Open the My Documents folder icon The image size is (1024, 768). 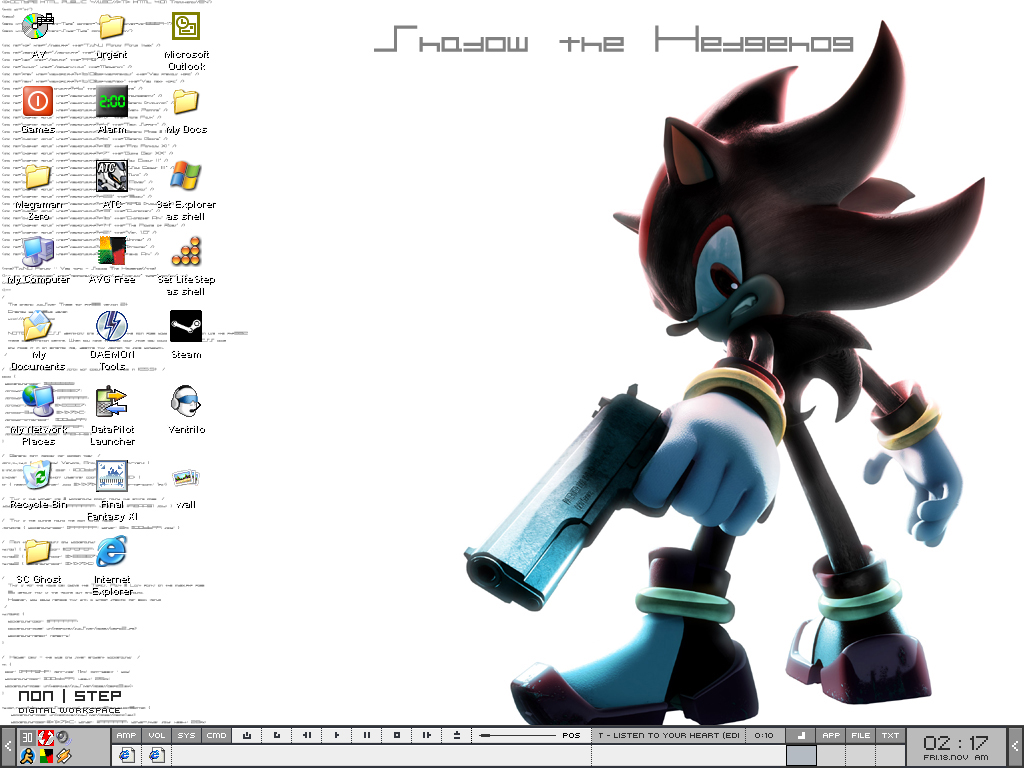coord(38,327)
